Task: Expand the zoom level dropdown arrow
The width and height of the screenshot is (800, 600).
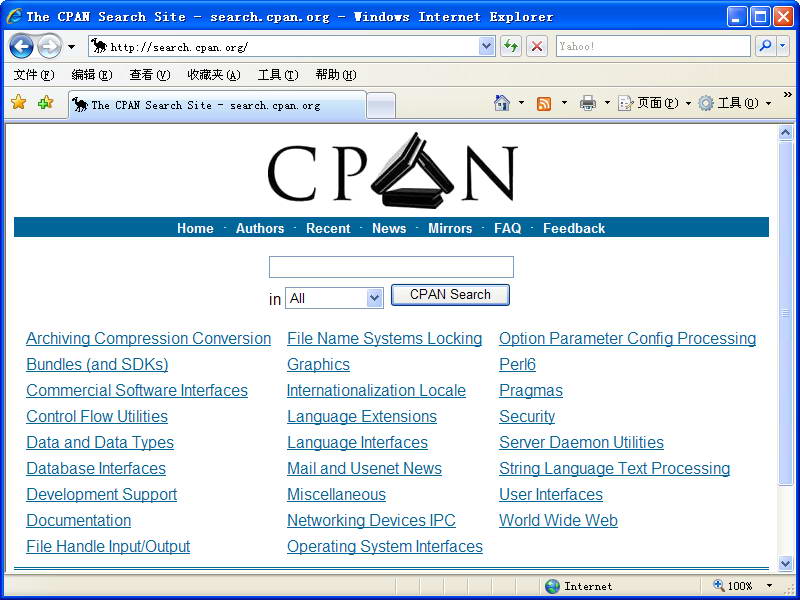Action: click(x=769, y=586)
